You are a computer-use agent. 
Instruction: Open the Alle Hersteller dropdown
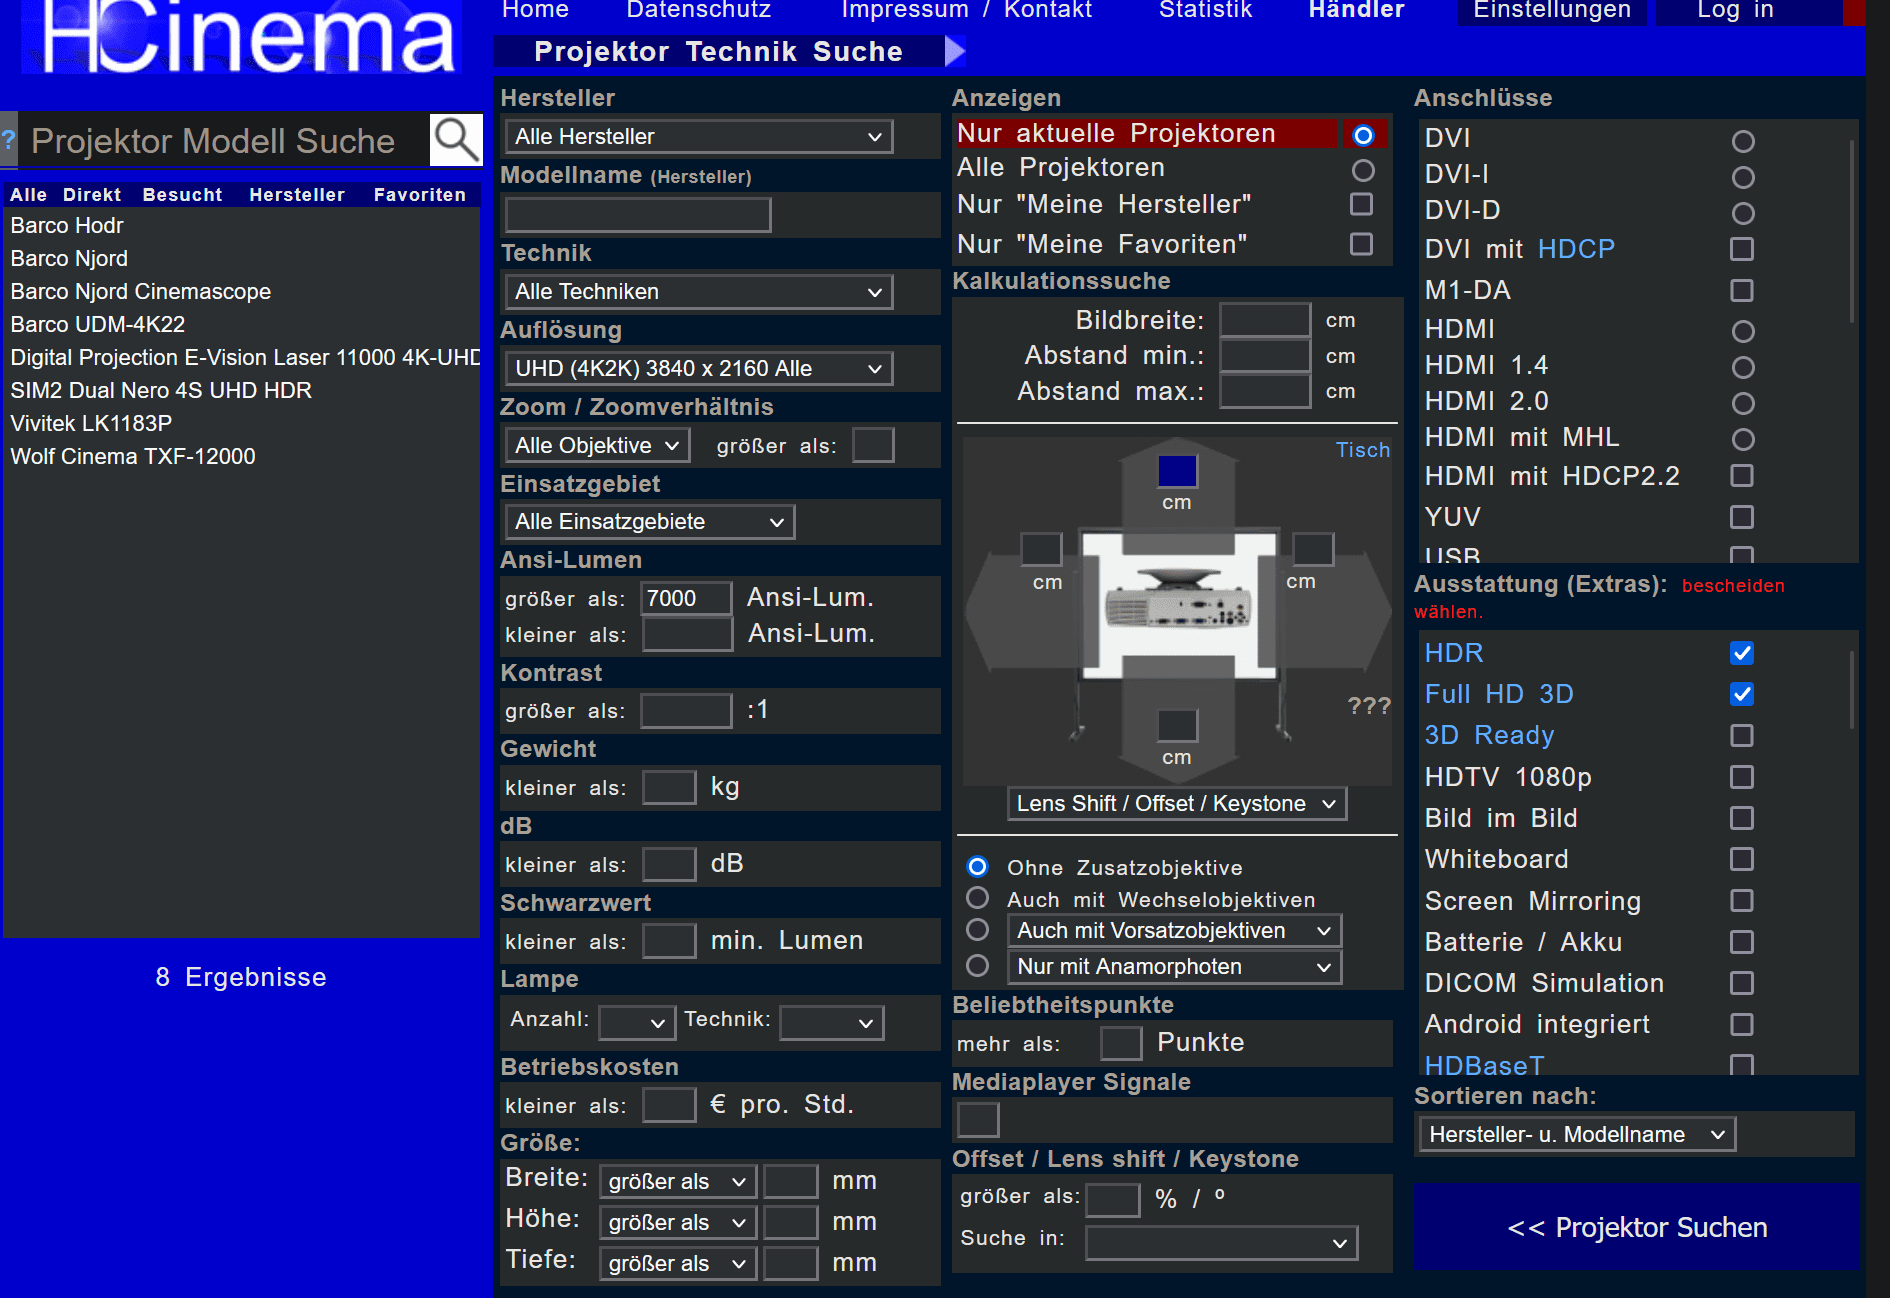(698, 137)
